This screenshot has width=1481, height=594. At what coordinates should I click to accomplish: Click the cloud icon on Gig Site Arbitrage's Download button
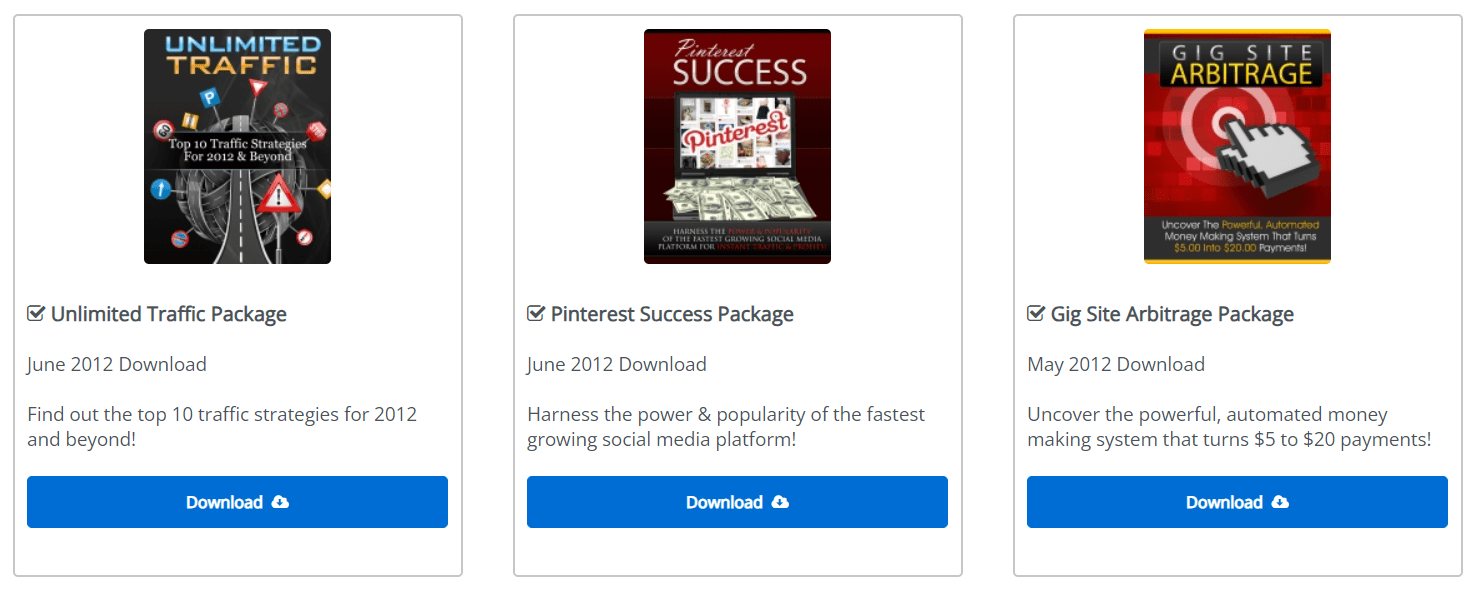(x=1281, y=502)
